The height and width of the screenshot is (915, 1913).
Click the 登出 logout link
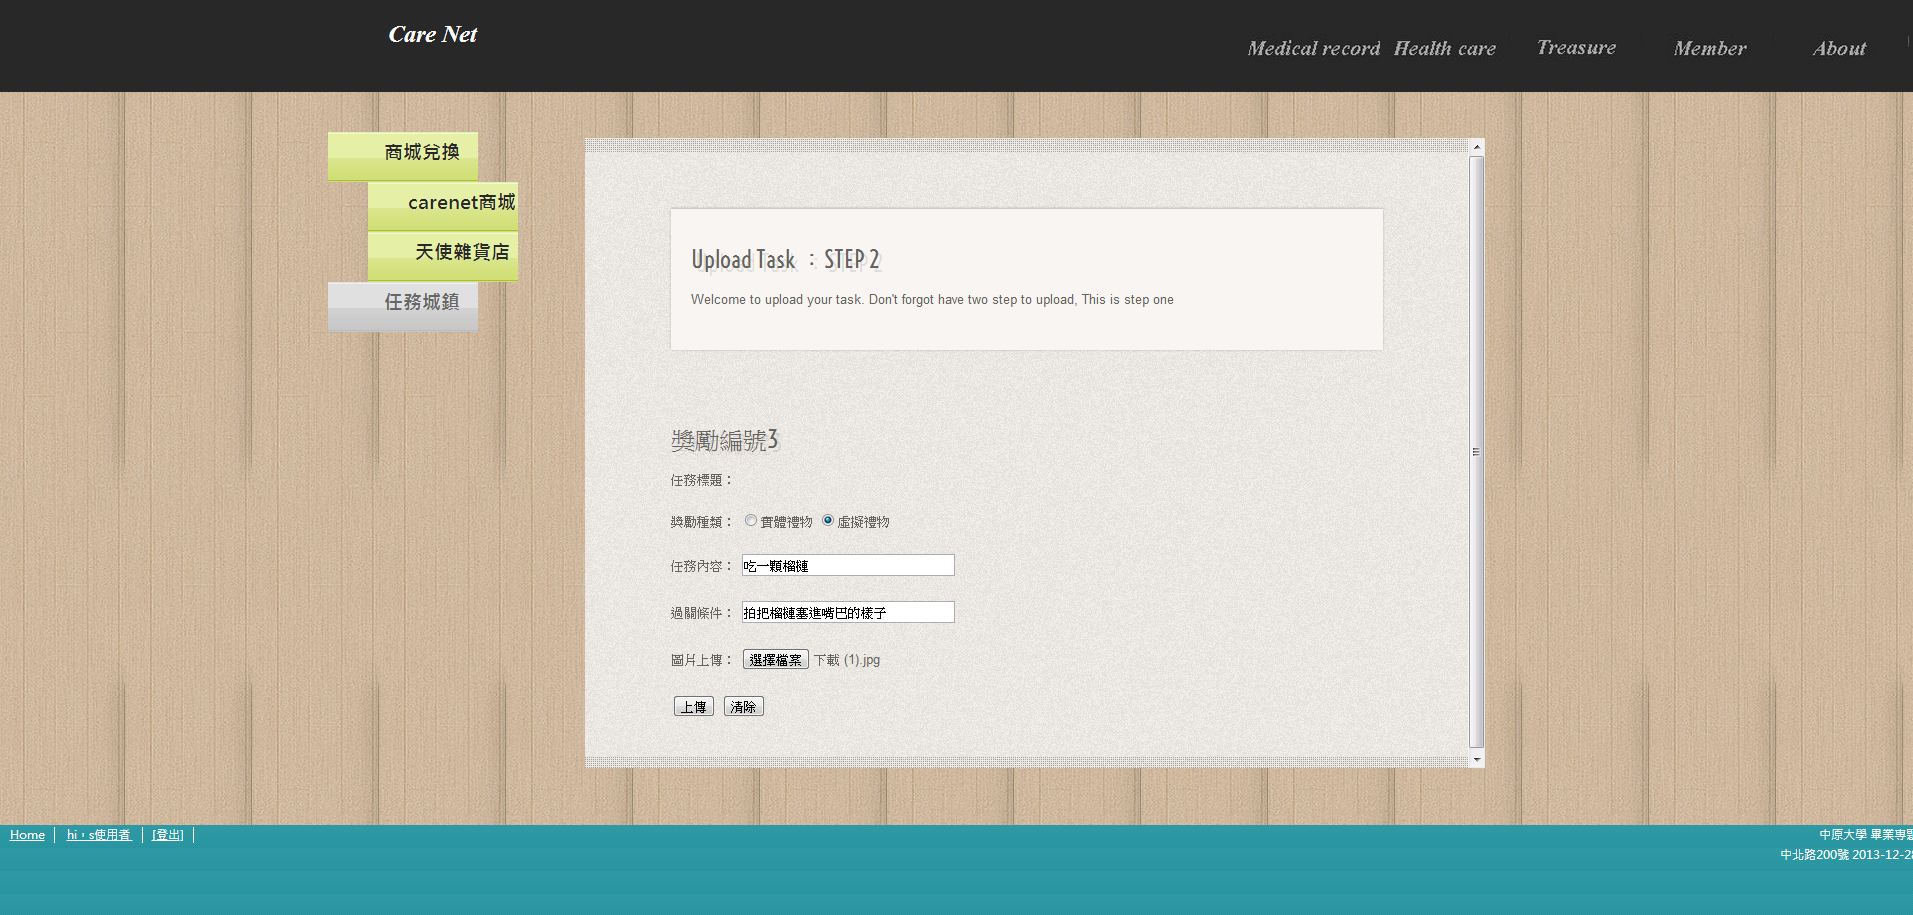(167, 835)
